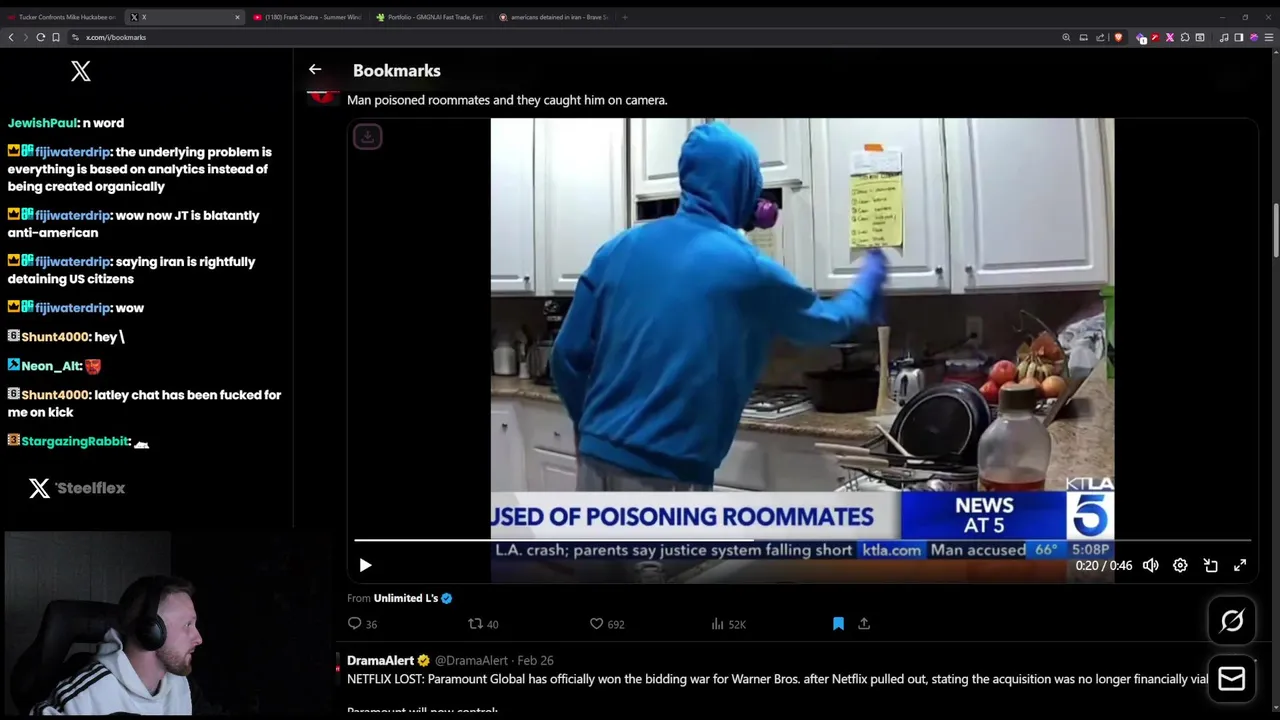Close the X browser tab
The height and width of the screenshot is (720, 1280).
[237, 17]
